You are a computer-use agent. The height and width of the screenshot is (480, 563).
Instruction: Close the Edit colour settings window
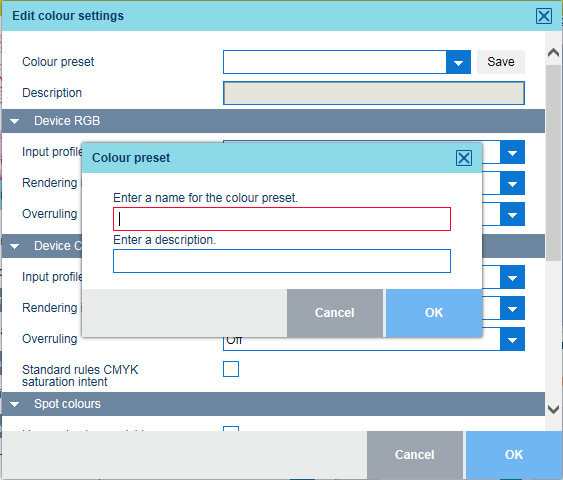pyautogui.click(x=544, y=16)
